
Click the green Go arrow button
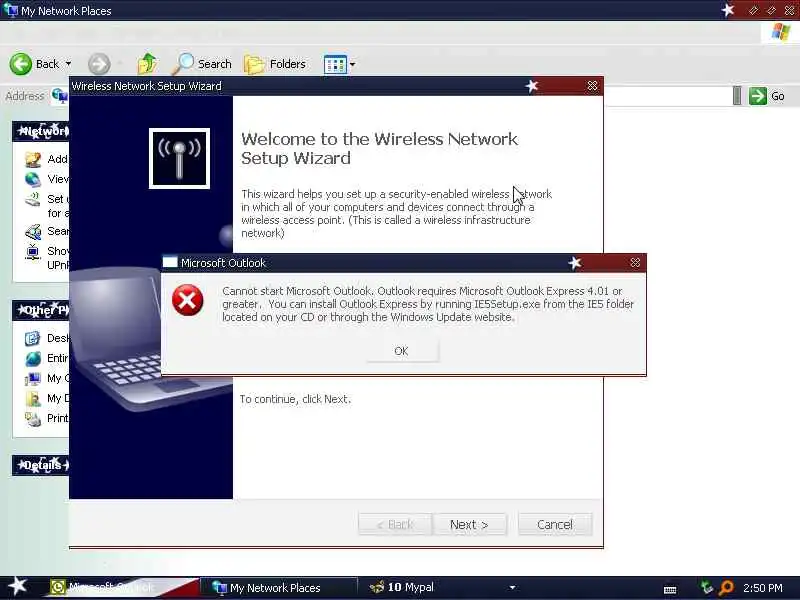click(x=758, y=96)
